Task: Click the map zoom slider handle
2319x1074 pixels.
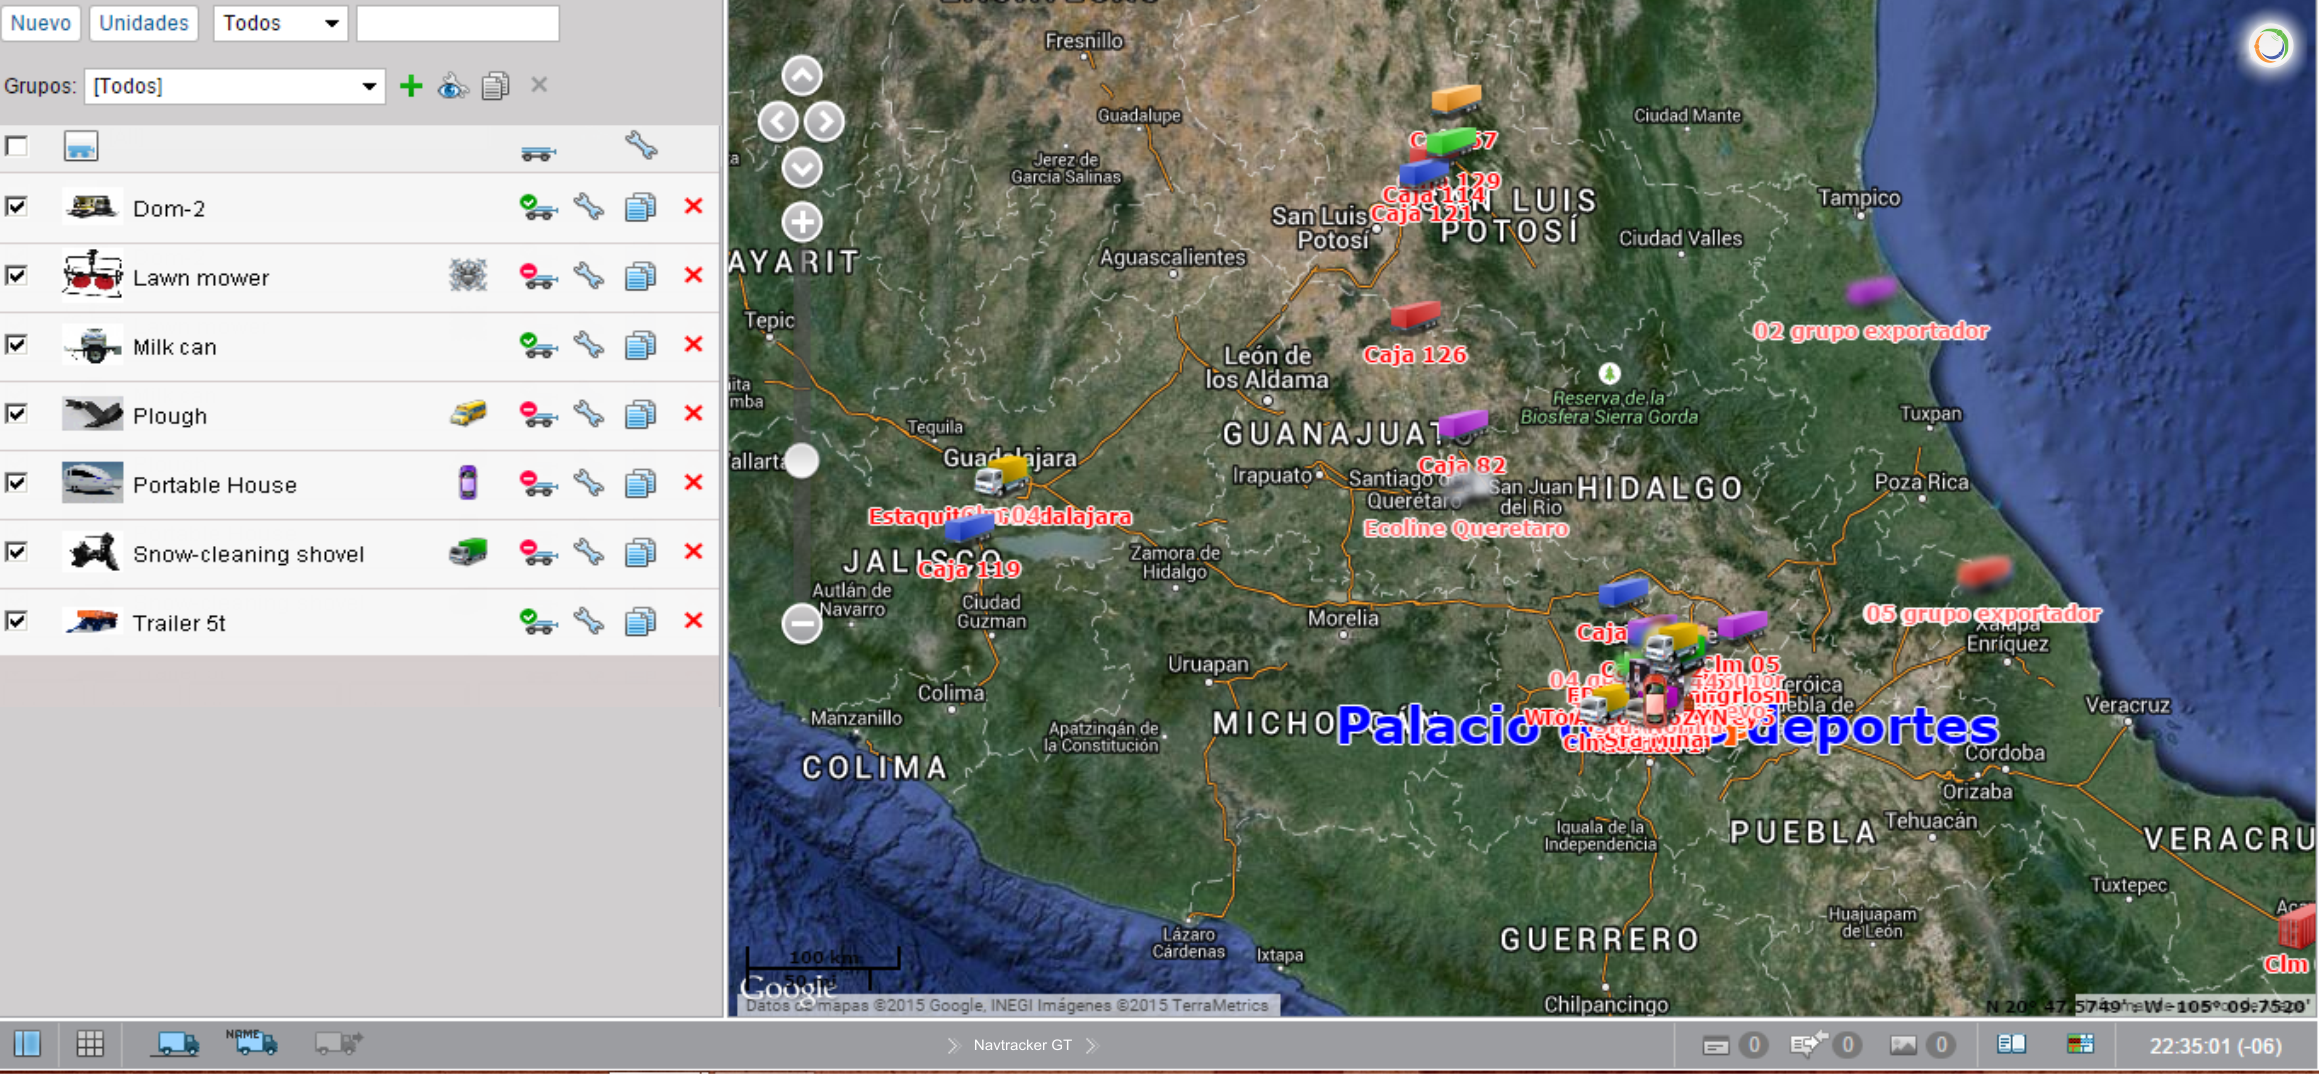Action: [802, 461]
